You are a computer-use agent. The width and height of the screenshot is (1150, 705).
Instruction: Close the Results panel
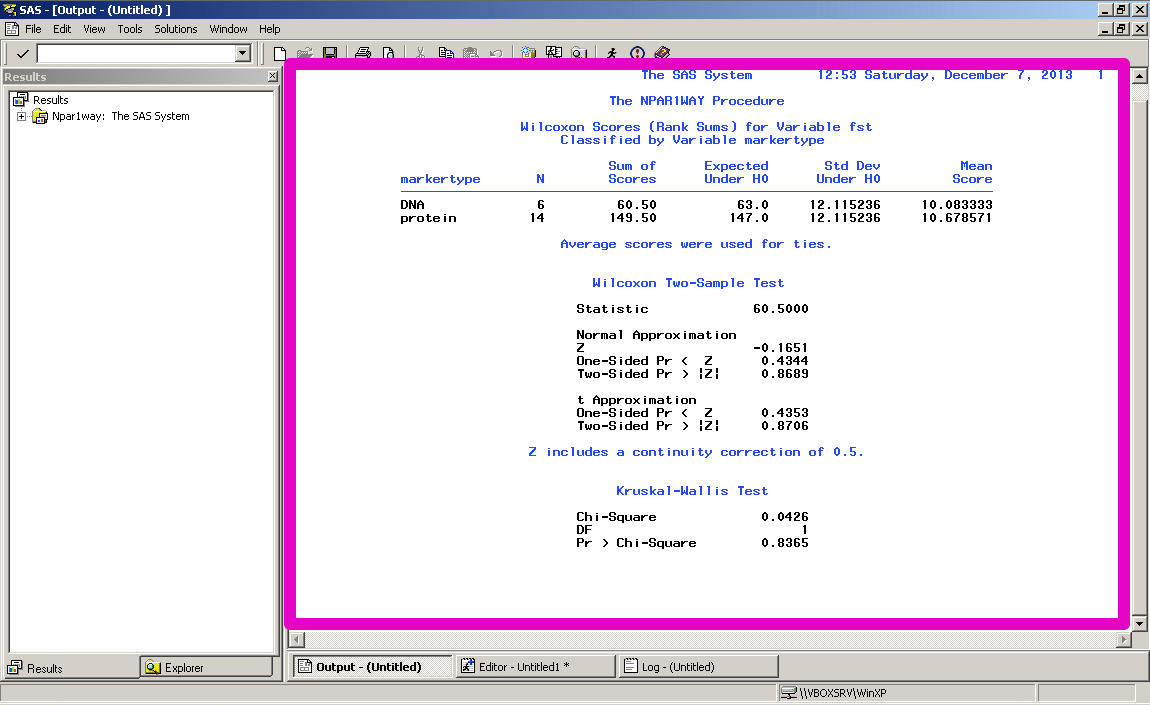click(273, 77)
